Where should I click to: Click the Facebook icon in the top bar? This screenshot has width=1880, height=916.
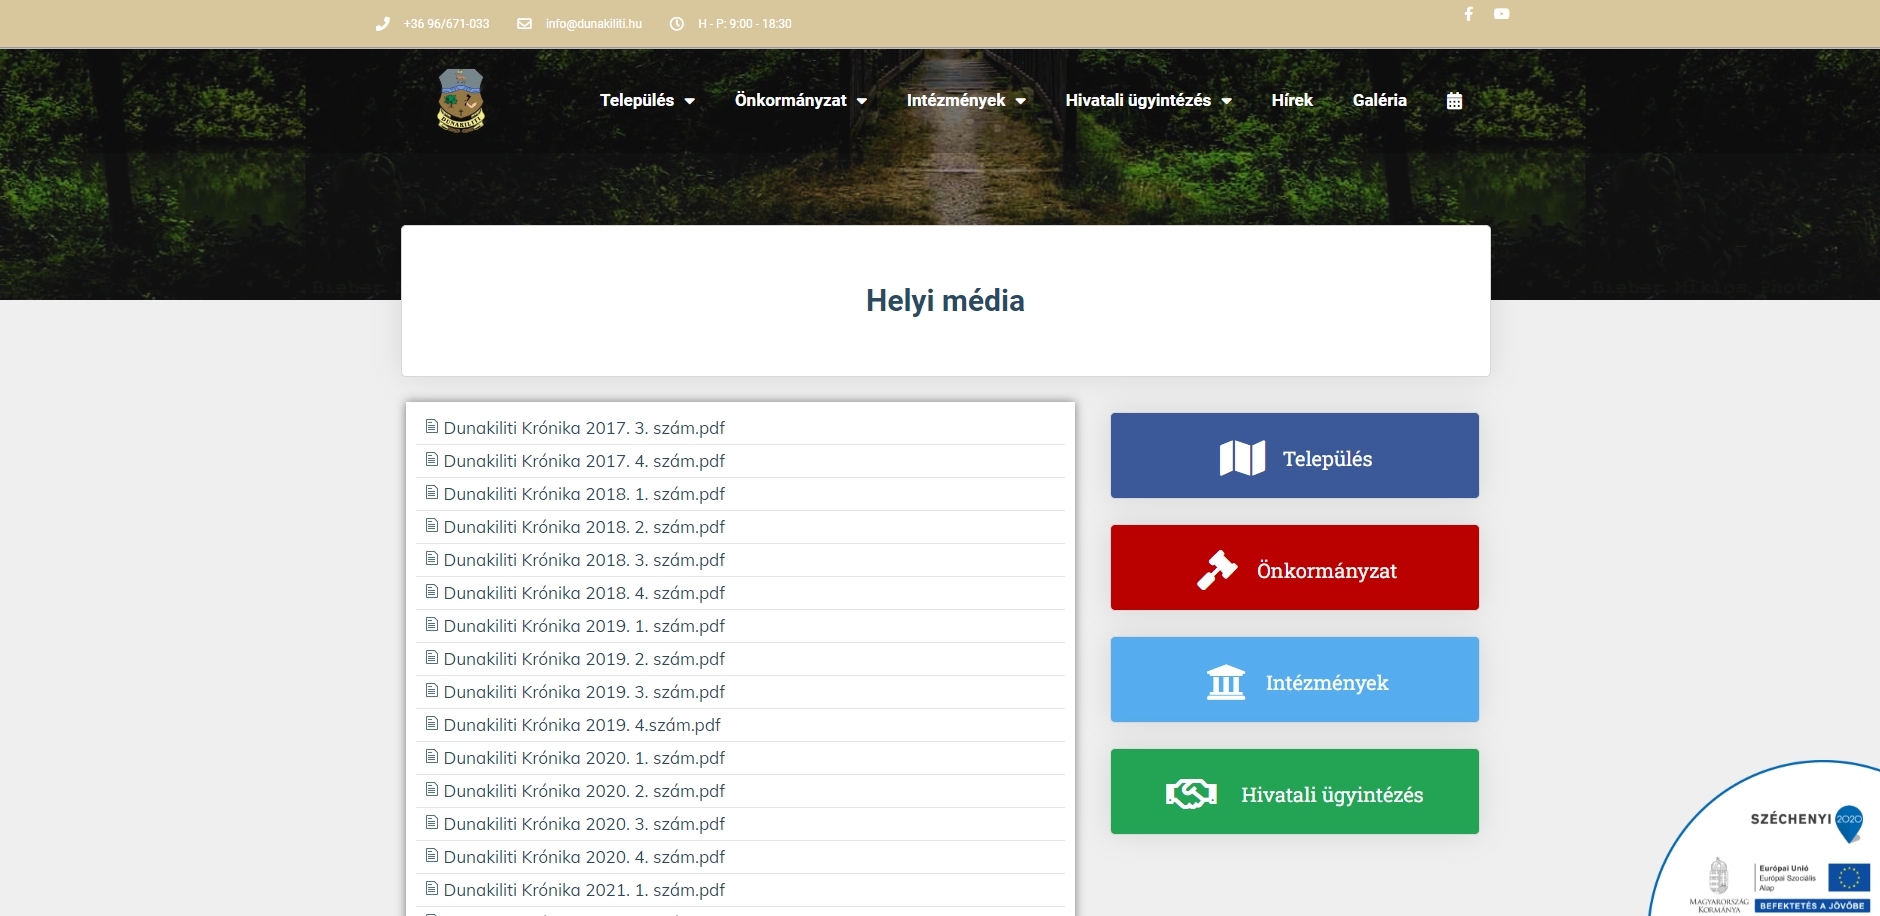coord(1468,14)
